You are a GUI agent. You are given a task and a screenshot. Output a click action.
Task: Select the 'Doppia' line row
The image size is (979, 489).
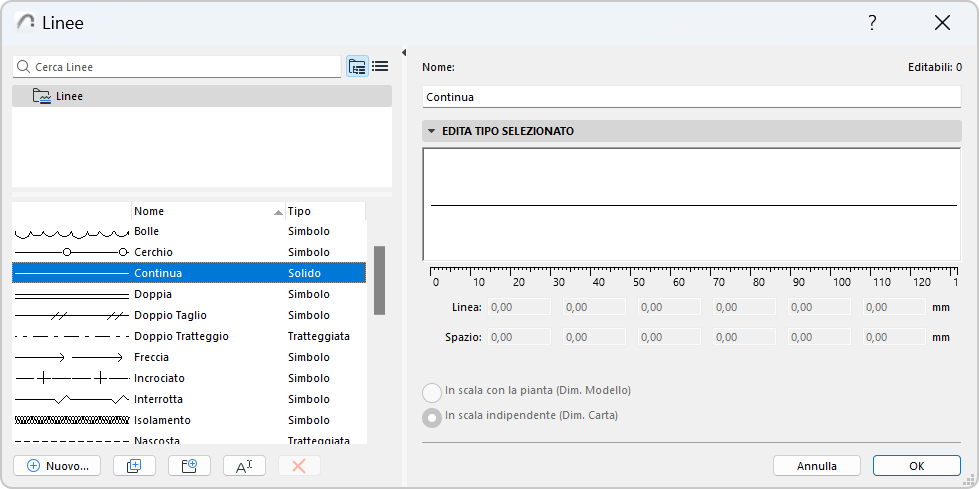(x=189, y=294)
